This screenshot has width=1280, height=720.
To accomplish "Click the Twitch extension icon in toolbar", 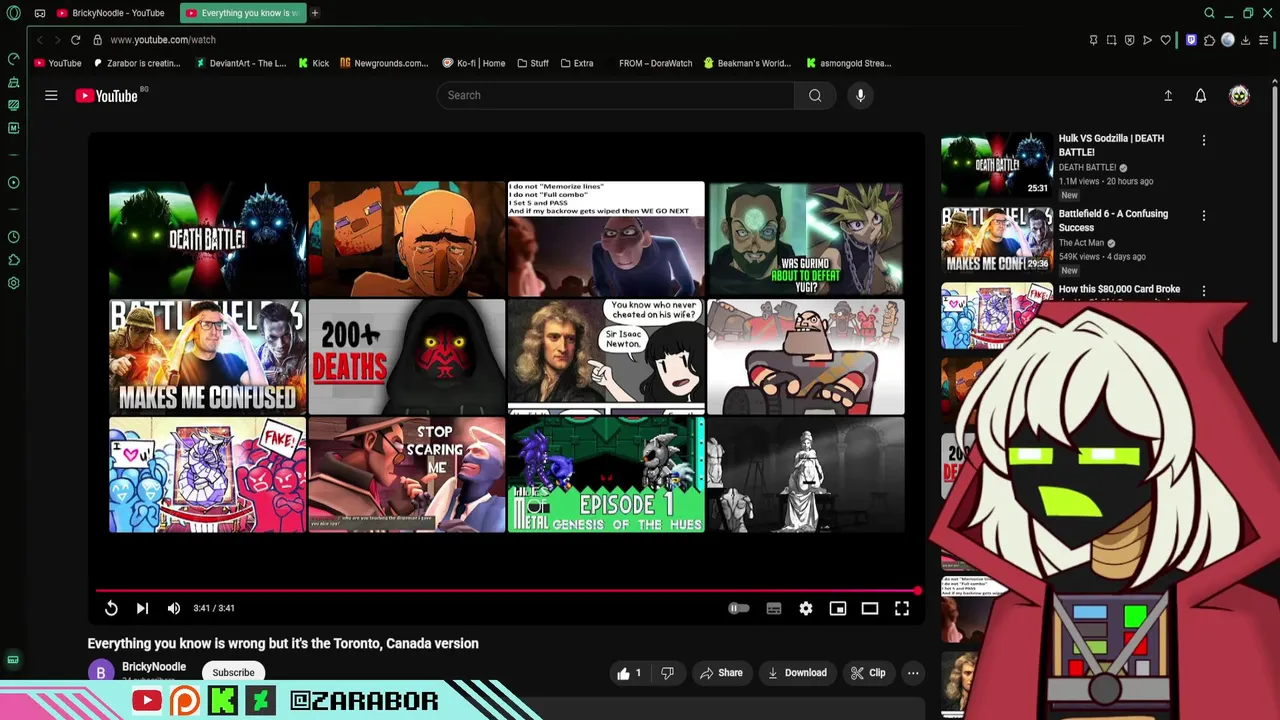I will (x=1191, y=40).
